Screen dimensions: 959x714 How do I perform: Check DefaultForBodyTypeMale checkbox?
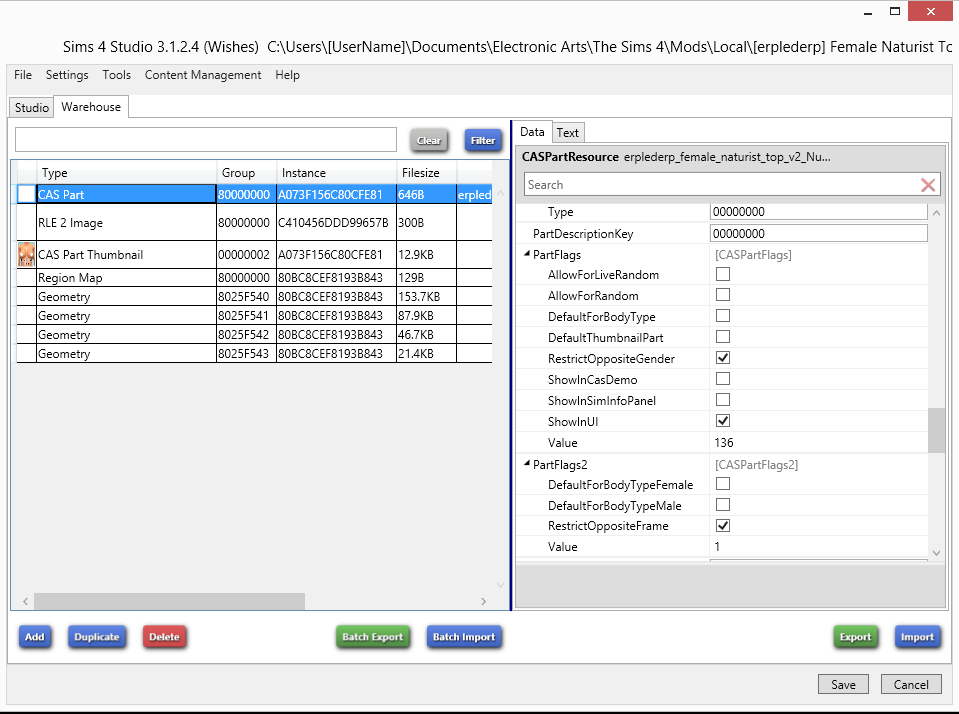[x=723, y=505]
